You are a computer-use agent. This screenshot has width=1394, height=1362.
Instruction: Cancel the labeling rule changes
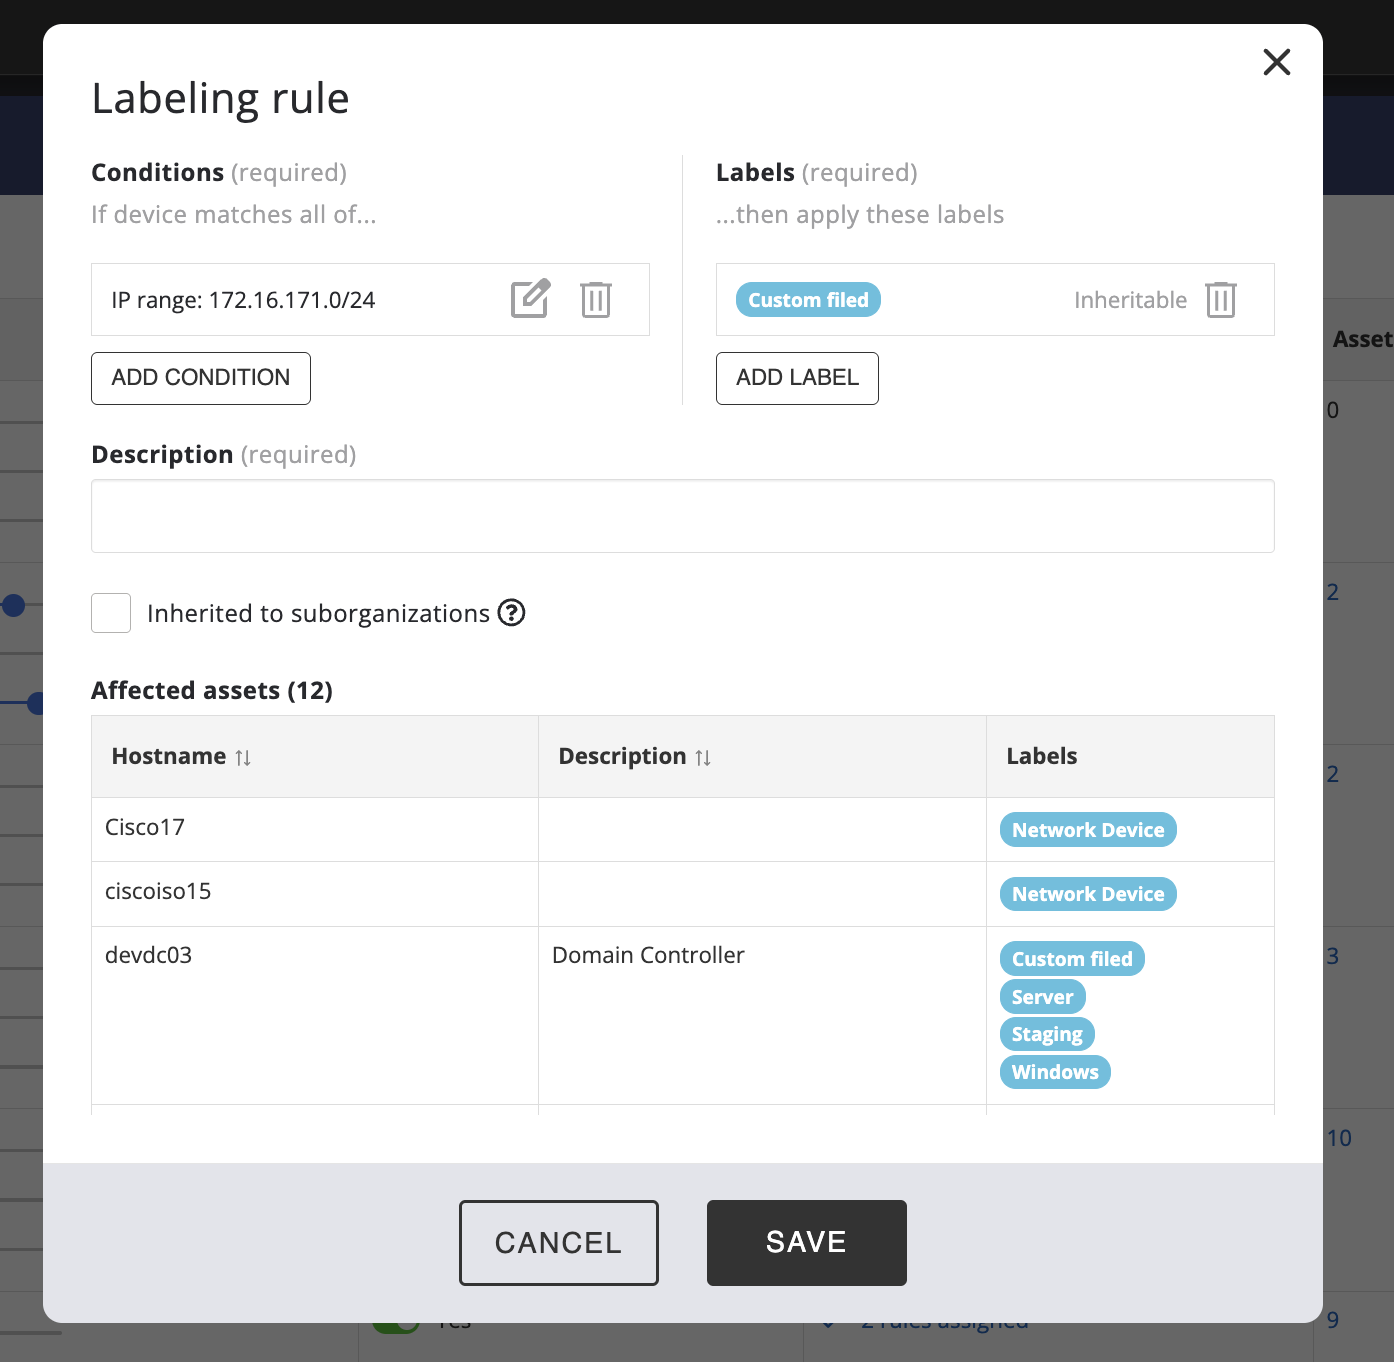click(558, 1242)
